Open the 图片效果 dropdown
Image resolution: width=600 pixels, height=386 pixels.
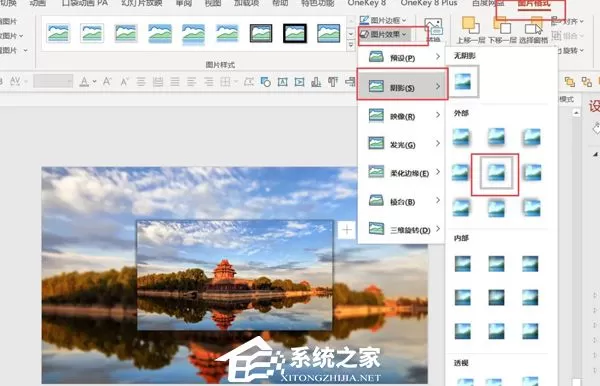click(384, 34)
